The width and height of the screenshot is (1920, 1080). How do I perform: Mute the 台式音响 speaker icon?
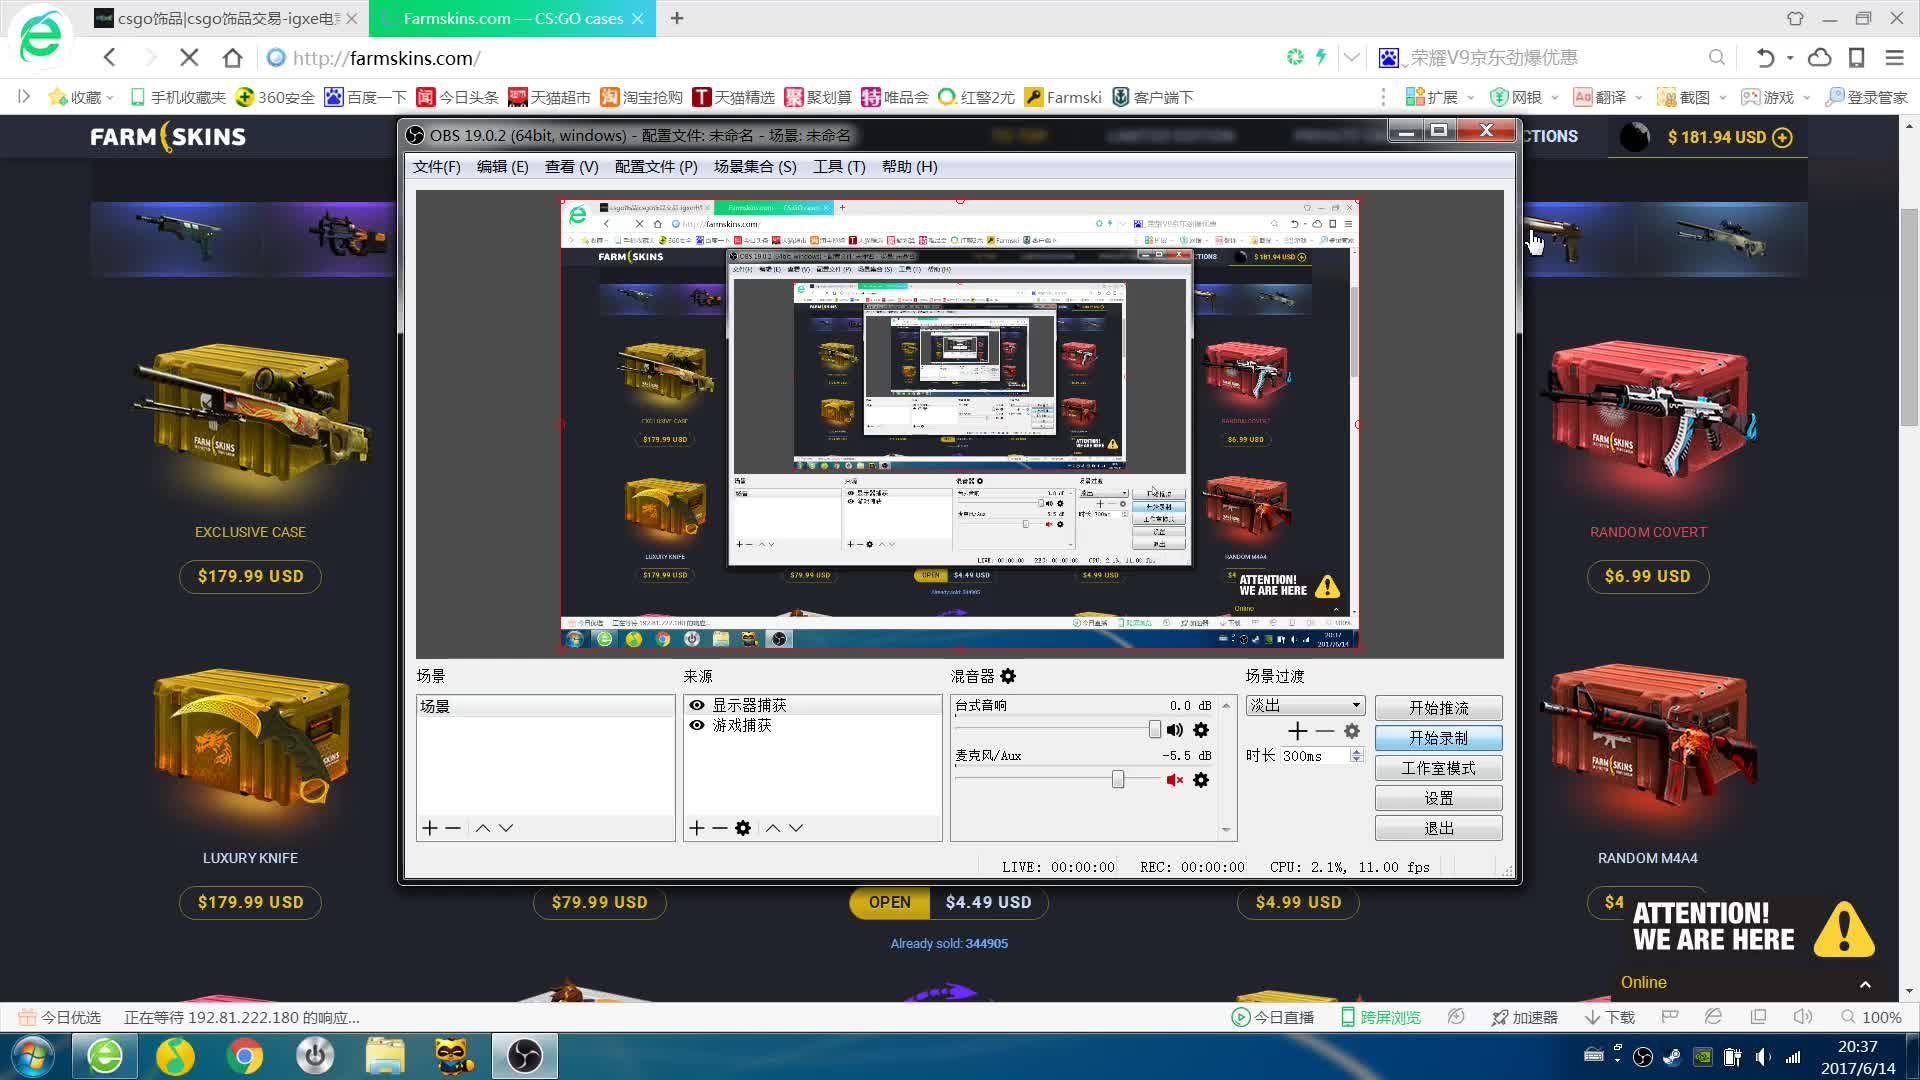click(x=1175, y=730)
